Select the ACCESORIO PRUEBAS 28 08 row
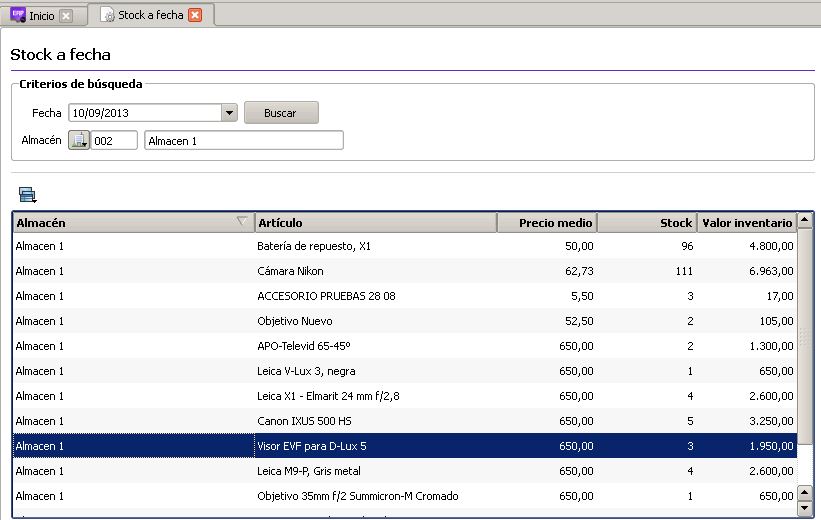This screenshot has height=520, width=821. 405,296
